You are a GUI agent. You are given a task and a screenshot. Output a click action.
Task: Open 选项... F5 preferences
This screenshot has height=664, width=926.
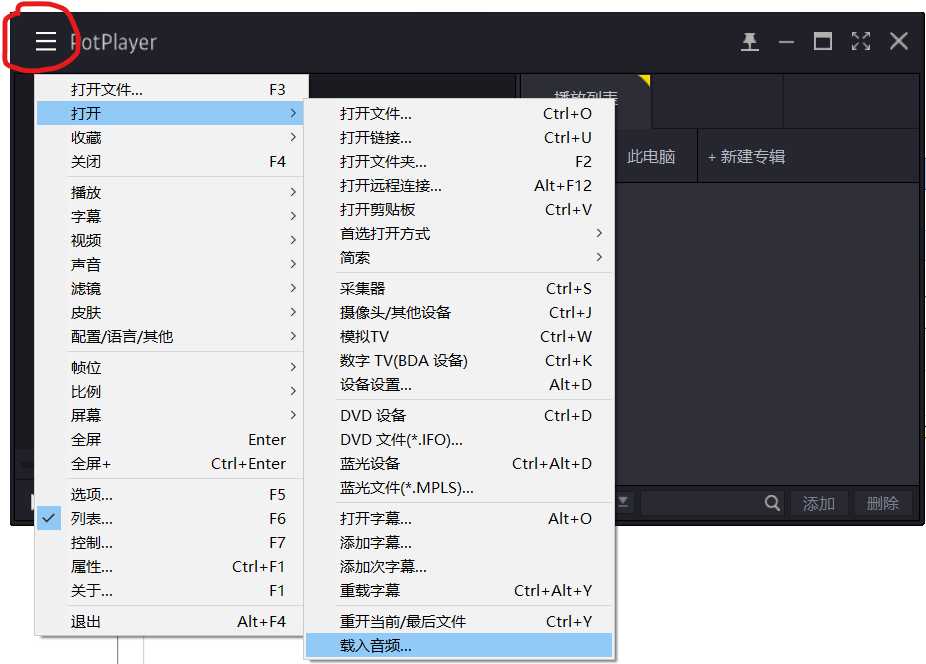[x=170, y=494]
